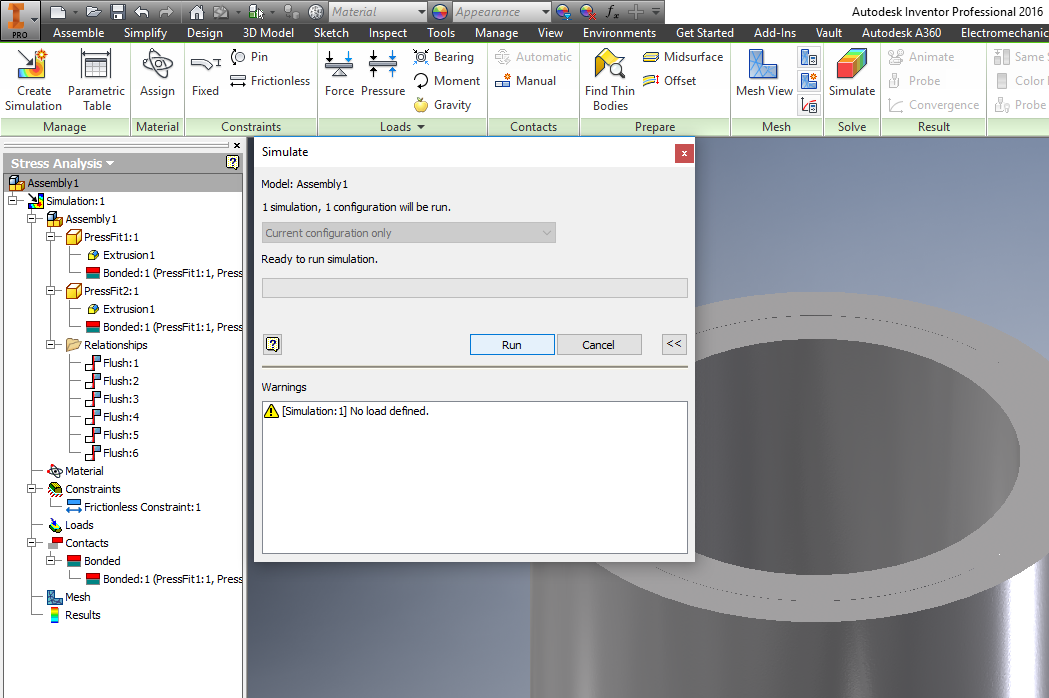
Task: Open the Assemble ribbon tab
Action: pos(78,33)
